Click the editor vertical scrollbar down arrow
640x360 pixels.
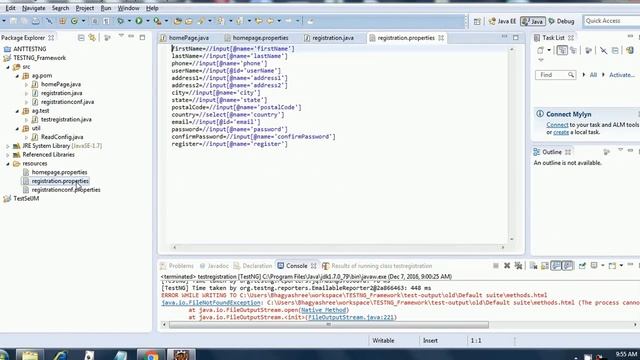point(512,239)
